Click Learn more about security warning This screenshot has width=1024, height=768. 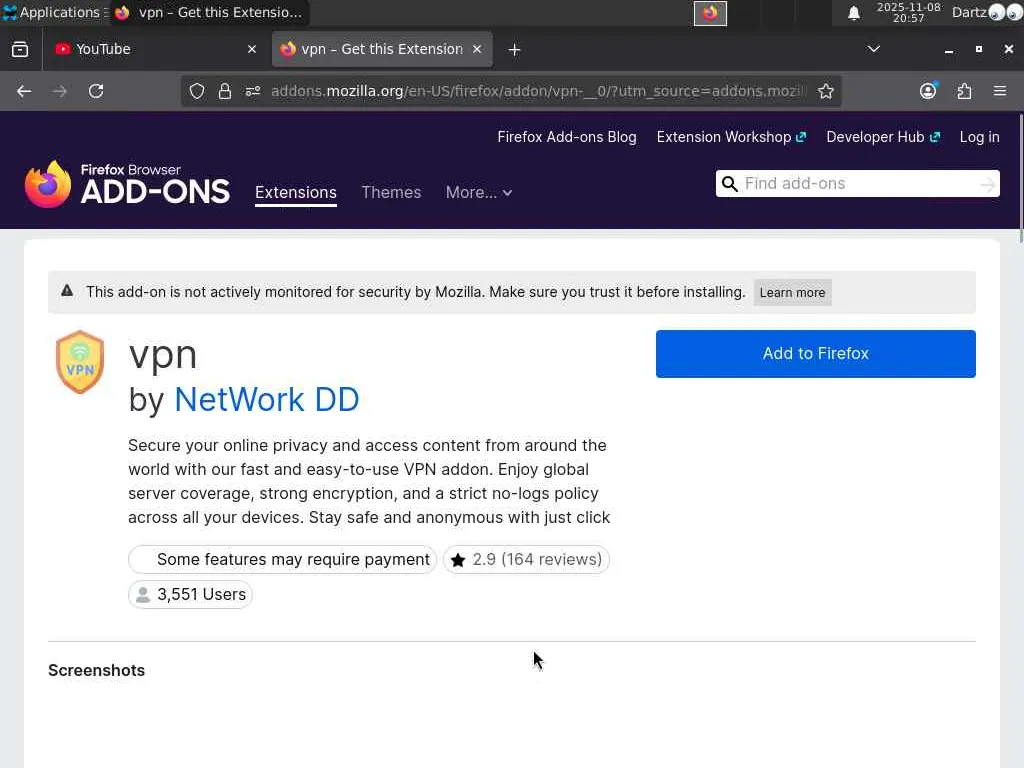coord(792,293)
